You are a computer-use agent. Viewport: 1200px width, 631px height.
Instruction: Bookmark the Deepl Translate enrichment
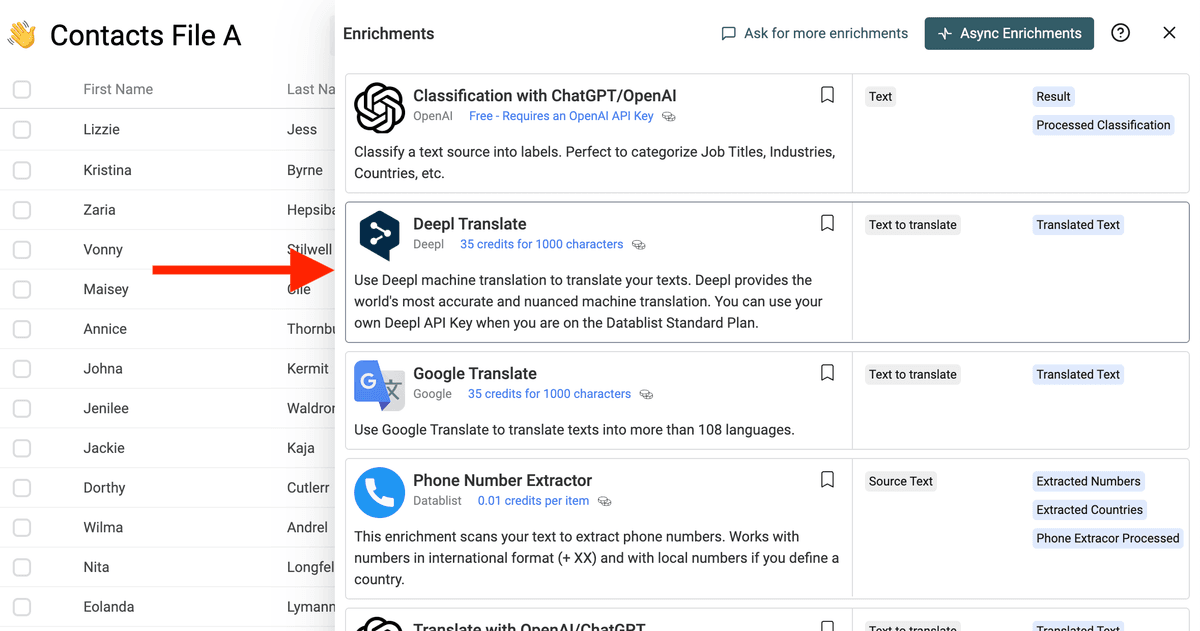(827, 223)
